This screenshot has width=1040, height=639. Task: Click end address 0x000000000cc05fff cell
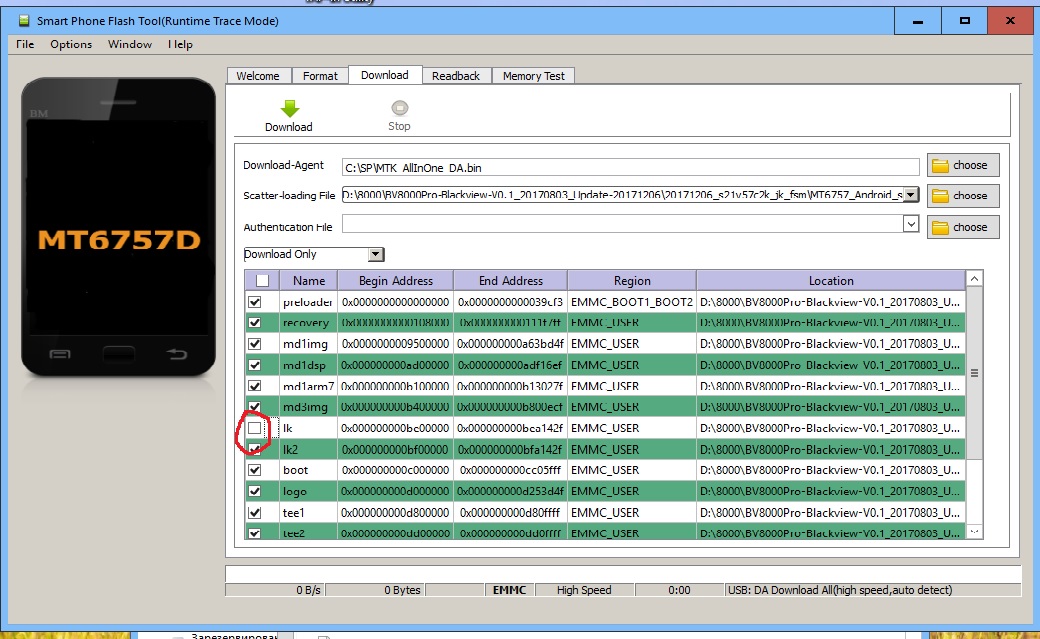pyautogui.click(x=510, y=470)
